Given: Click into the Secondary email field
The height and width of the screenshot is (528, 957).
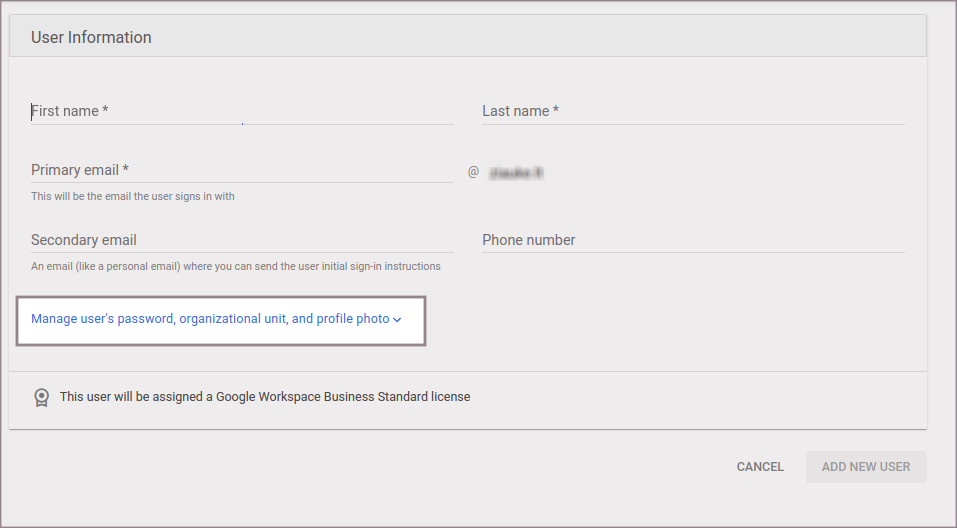Looking at the screenshot, I should (241, 240).
